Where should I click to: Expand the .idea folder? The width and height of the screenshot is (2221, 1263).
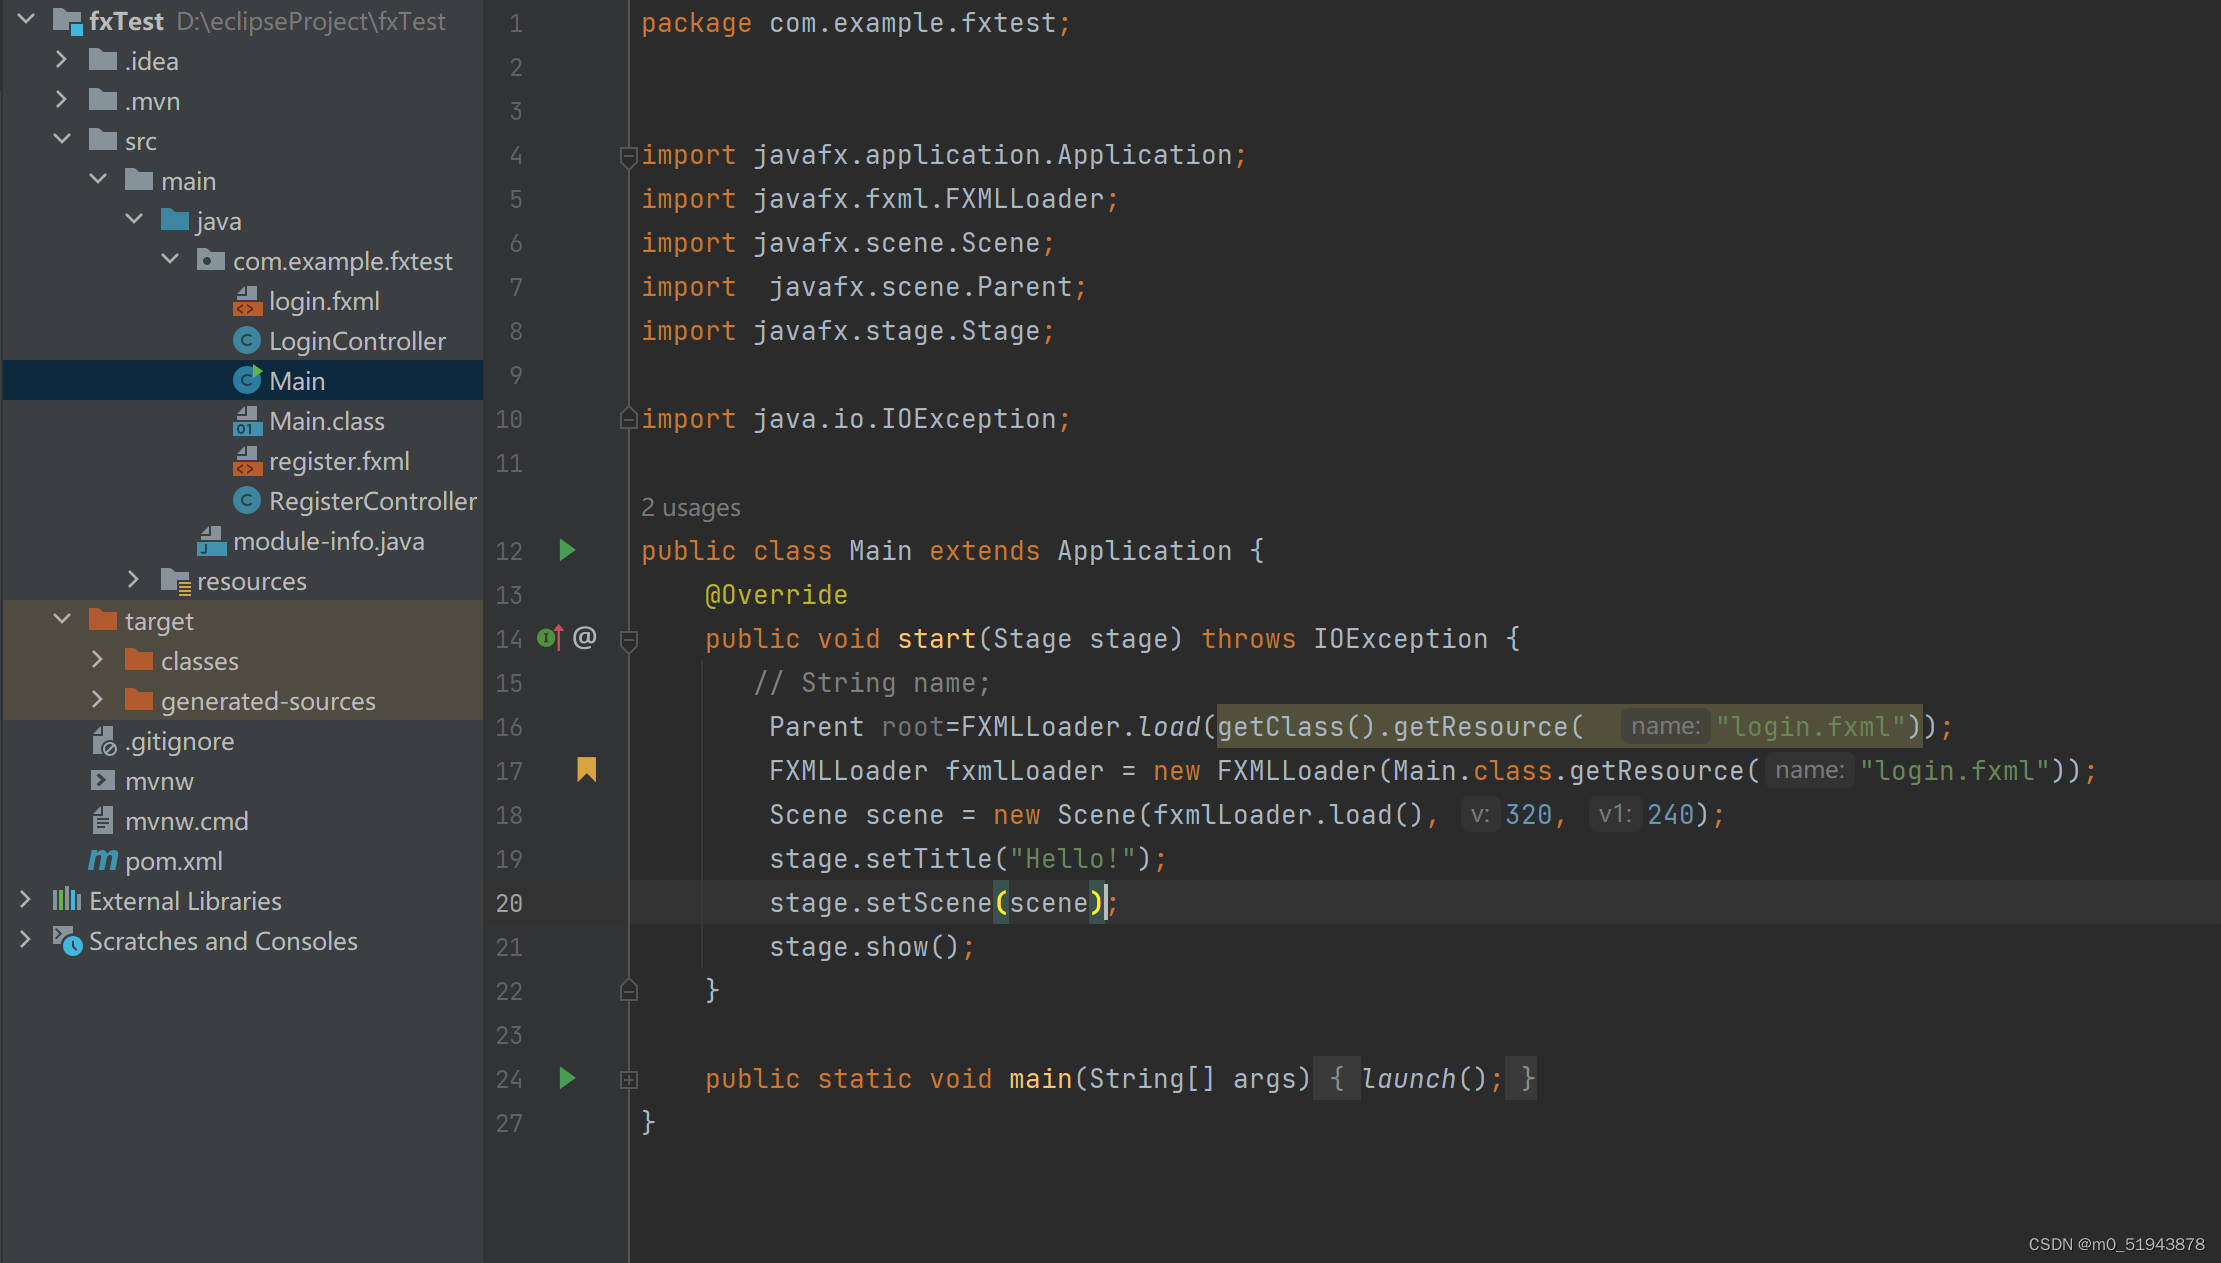(61, 60)
